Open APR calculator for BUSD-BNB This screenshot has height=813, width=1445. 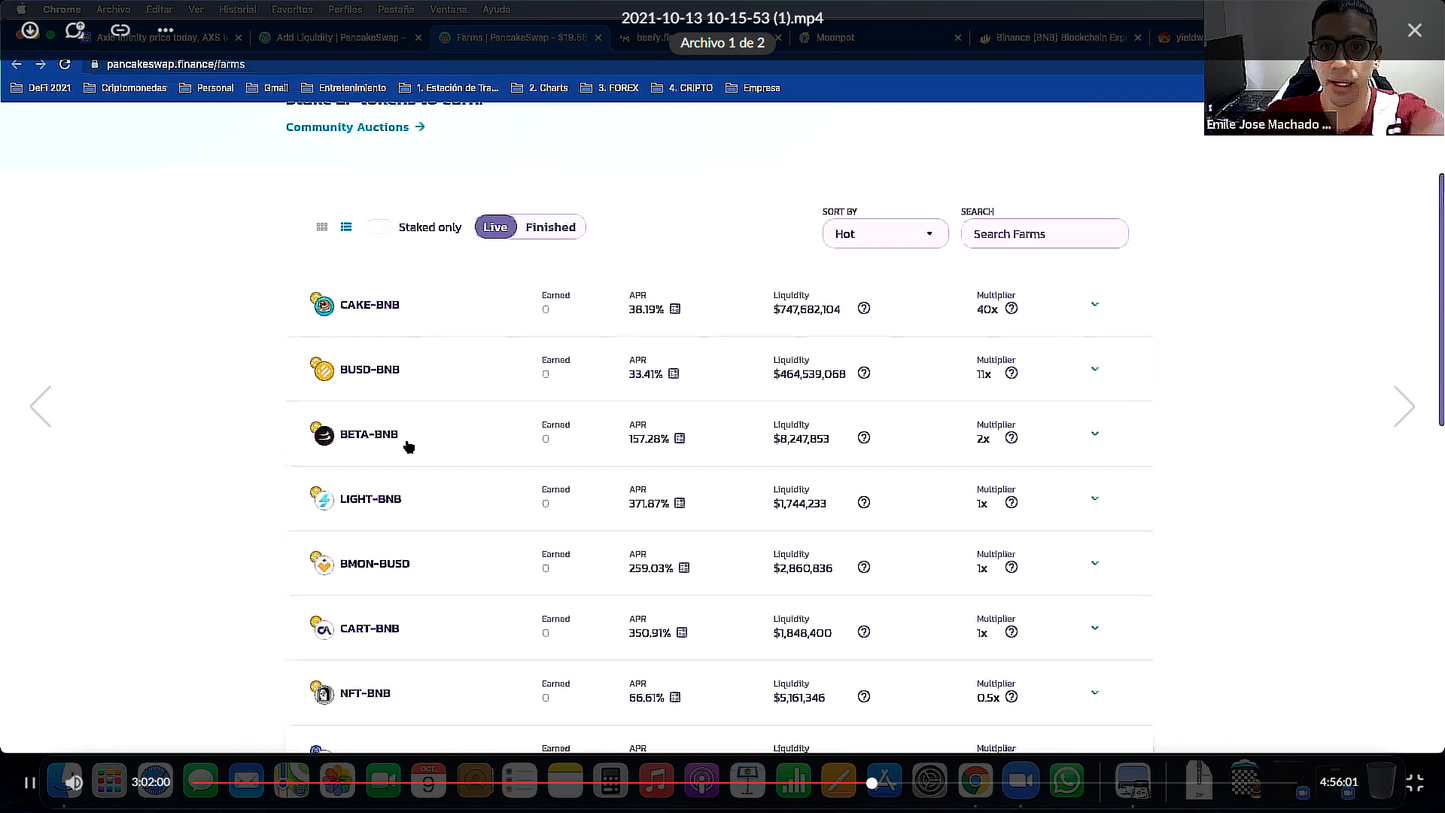[x=673, y=374]
